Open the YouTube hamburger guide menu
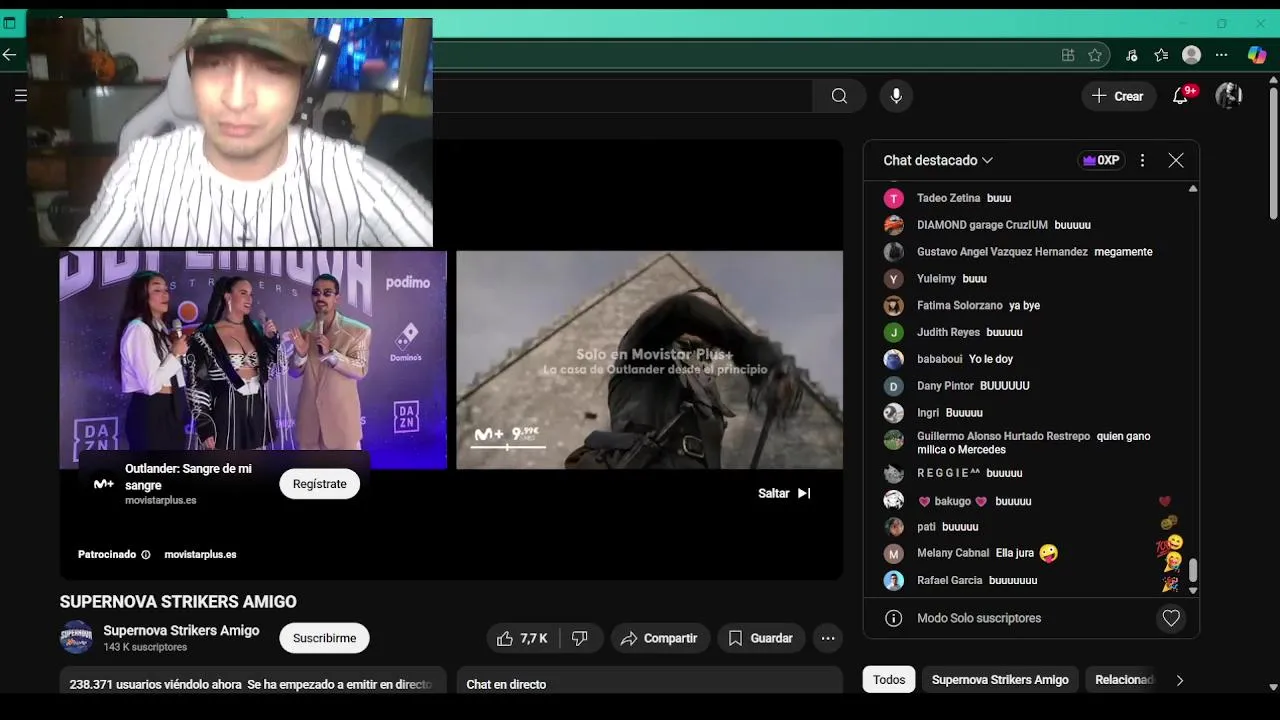The width and height of the screenshot is (1280, 720). click(x=20, y=96)
